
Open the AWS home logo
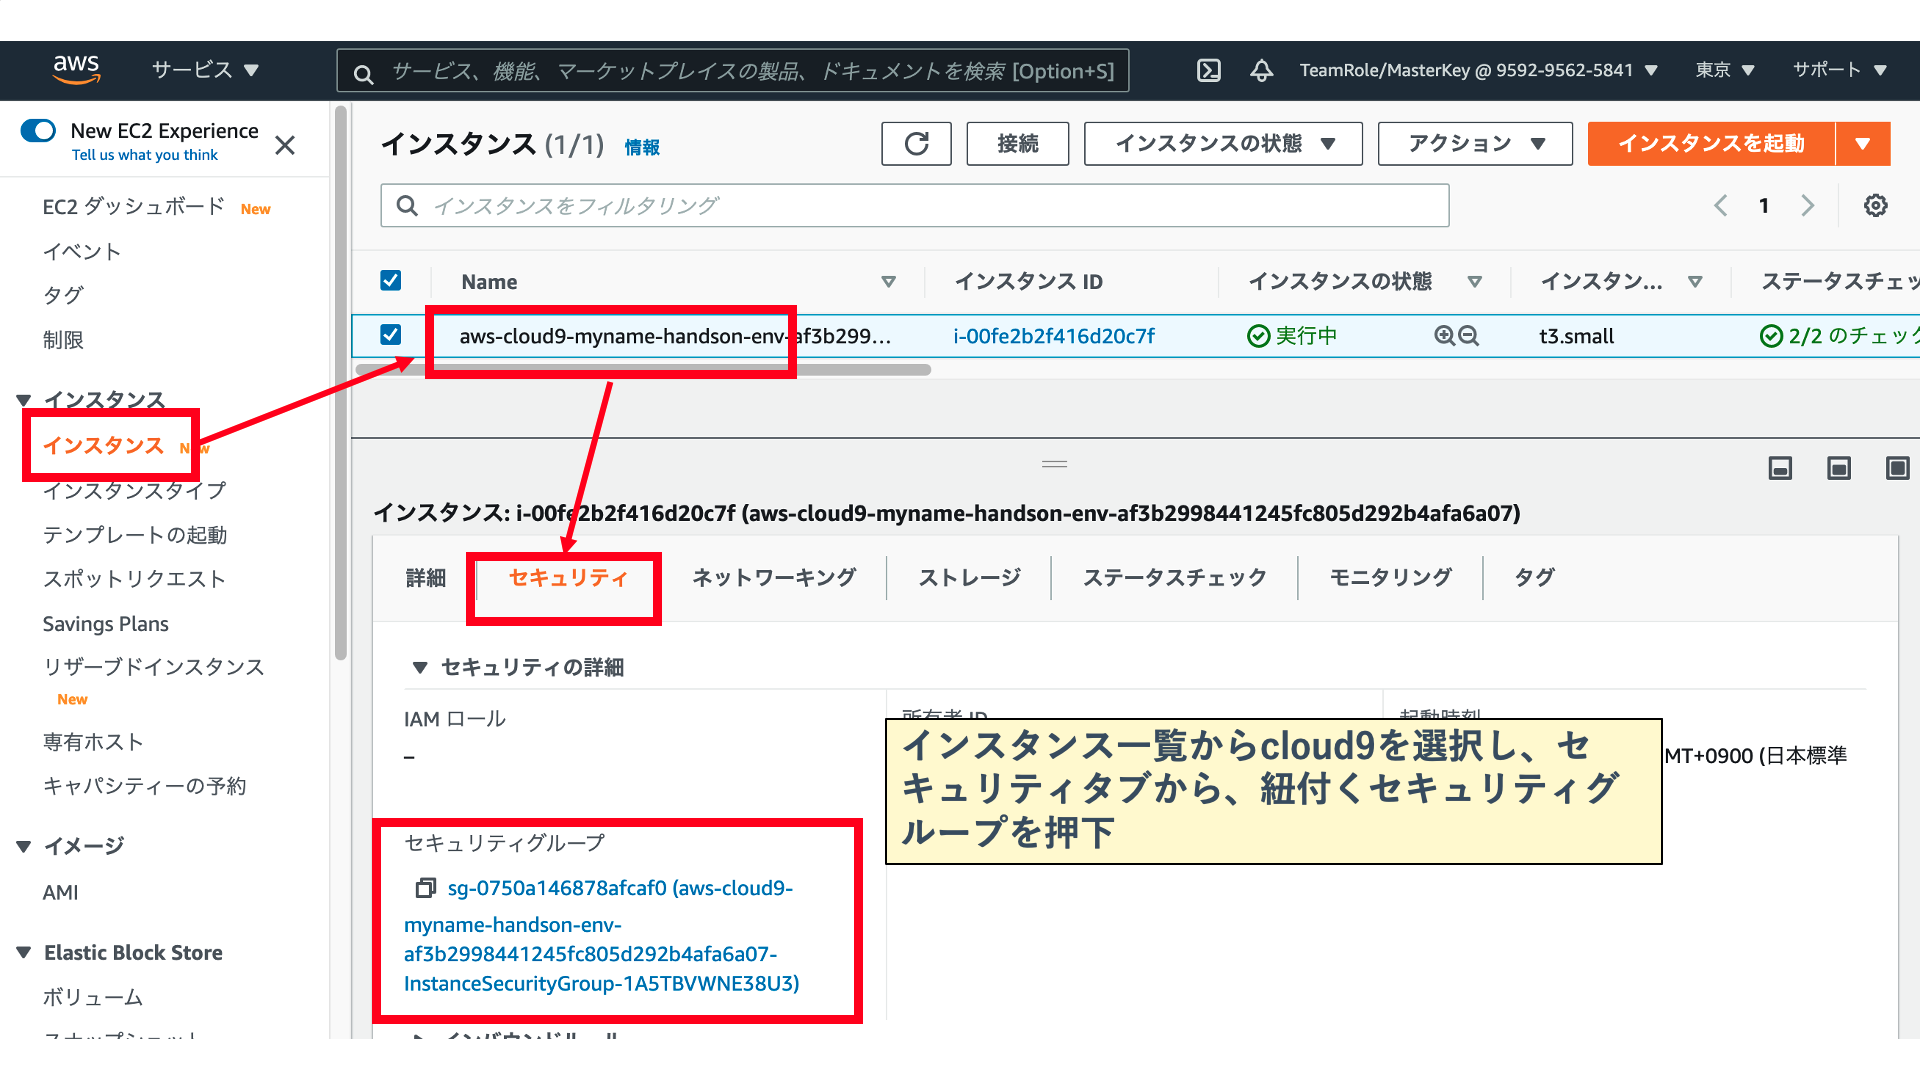(x=76, y=70)
